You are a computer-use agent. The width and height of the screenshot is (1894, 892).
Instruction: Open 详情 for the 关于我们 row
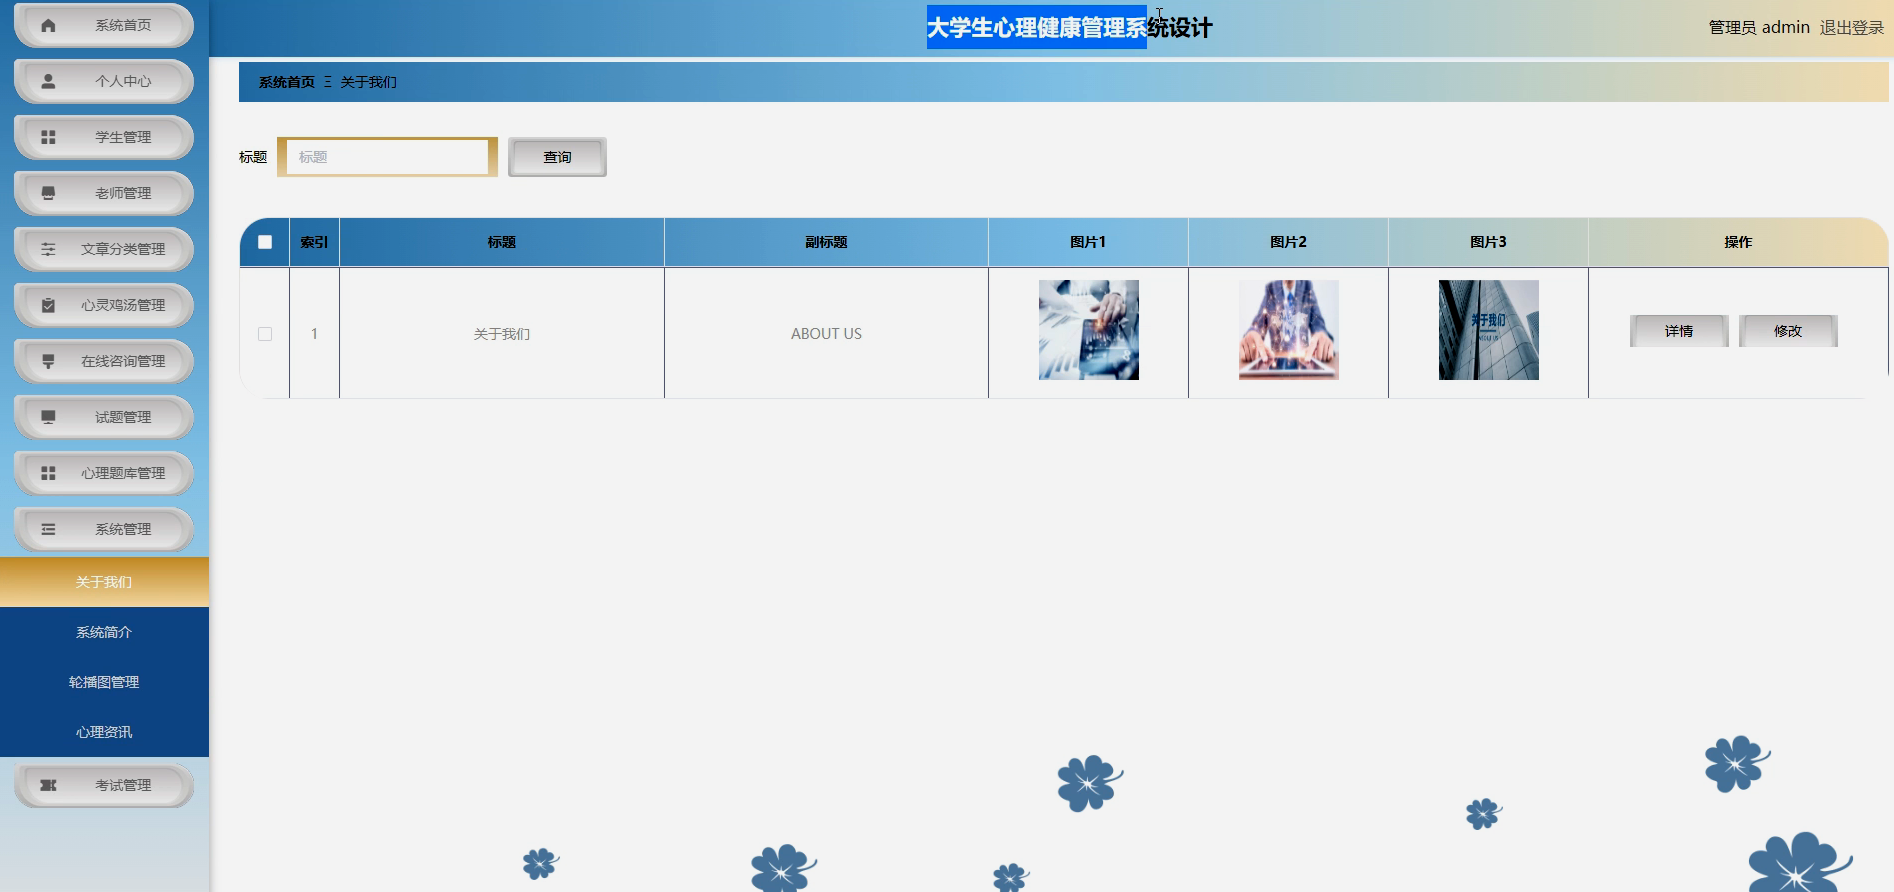pyautogui.click(x=1679, y=331)
